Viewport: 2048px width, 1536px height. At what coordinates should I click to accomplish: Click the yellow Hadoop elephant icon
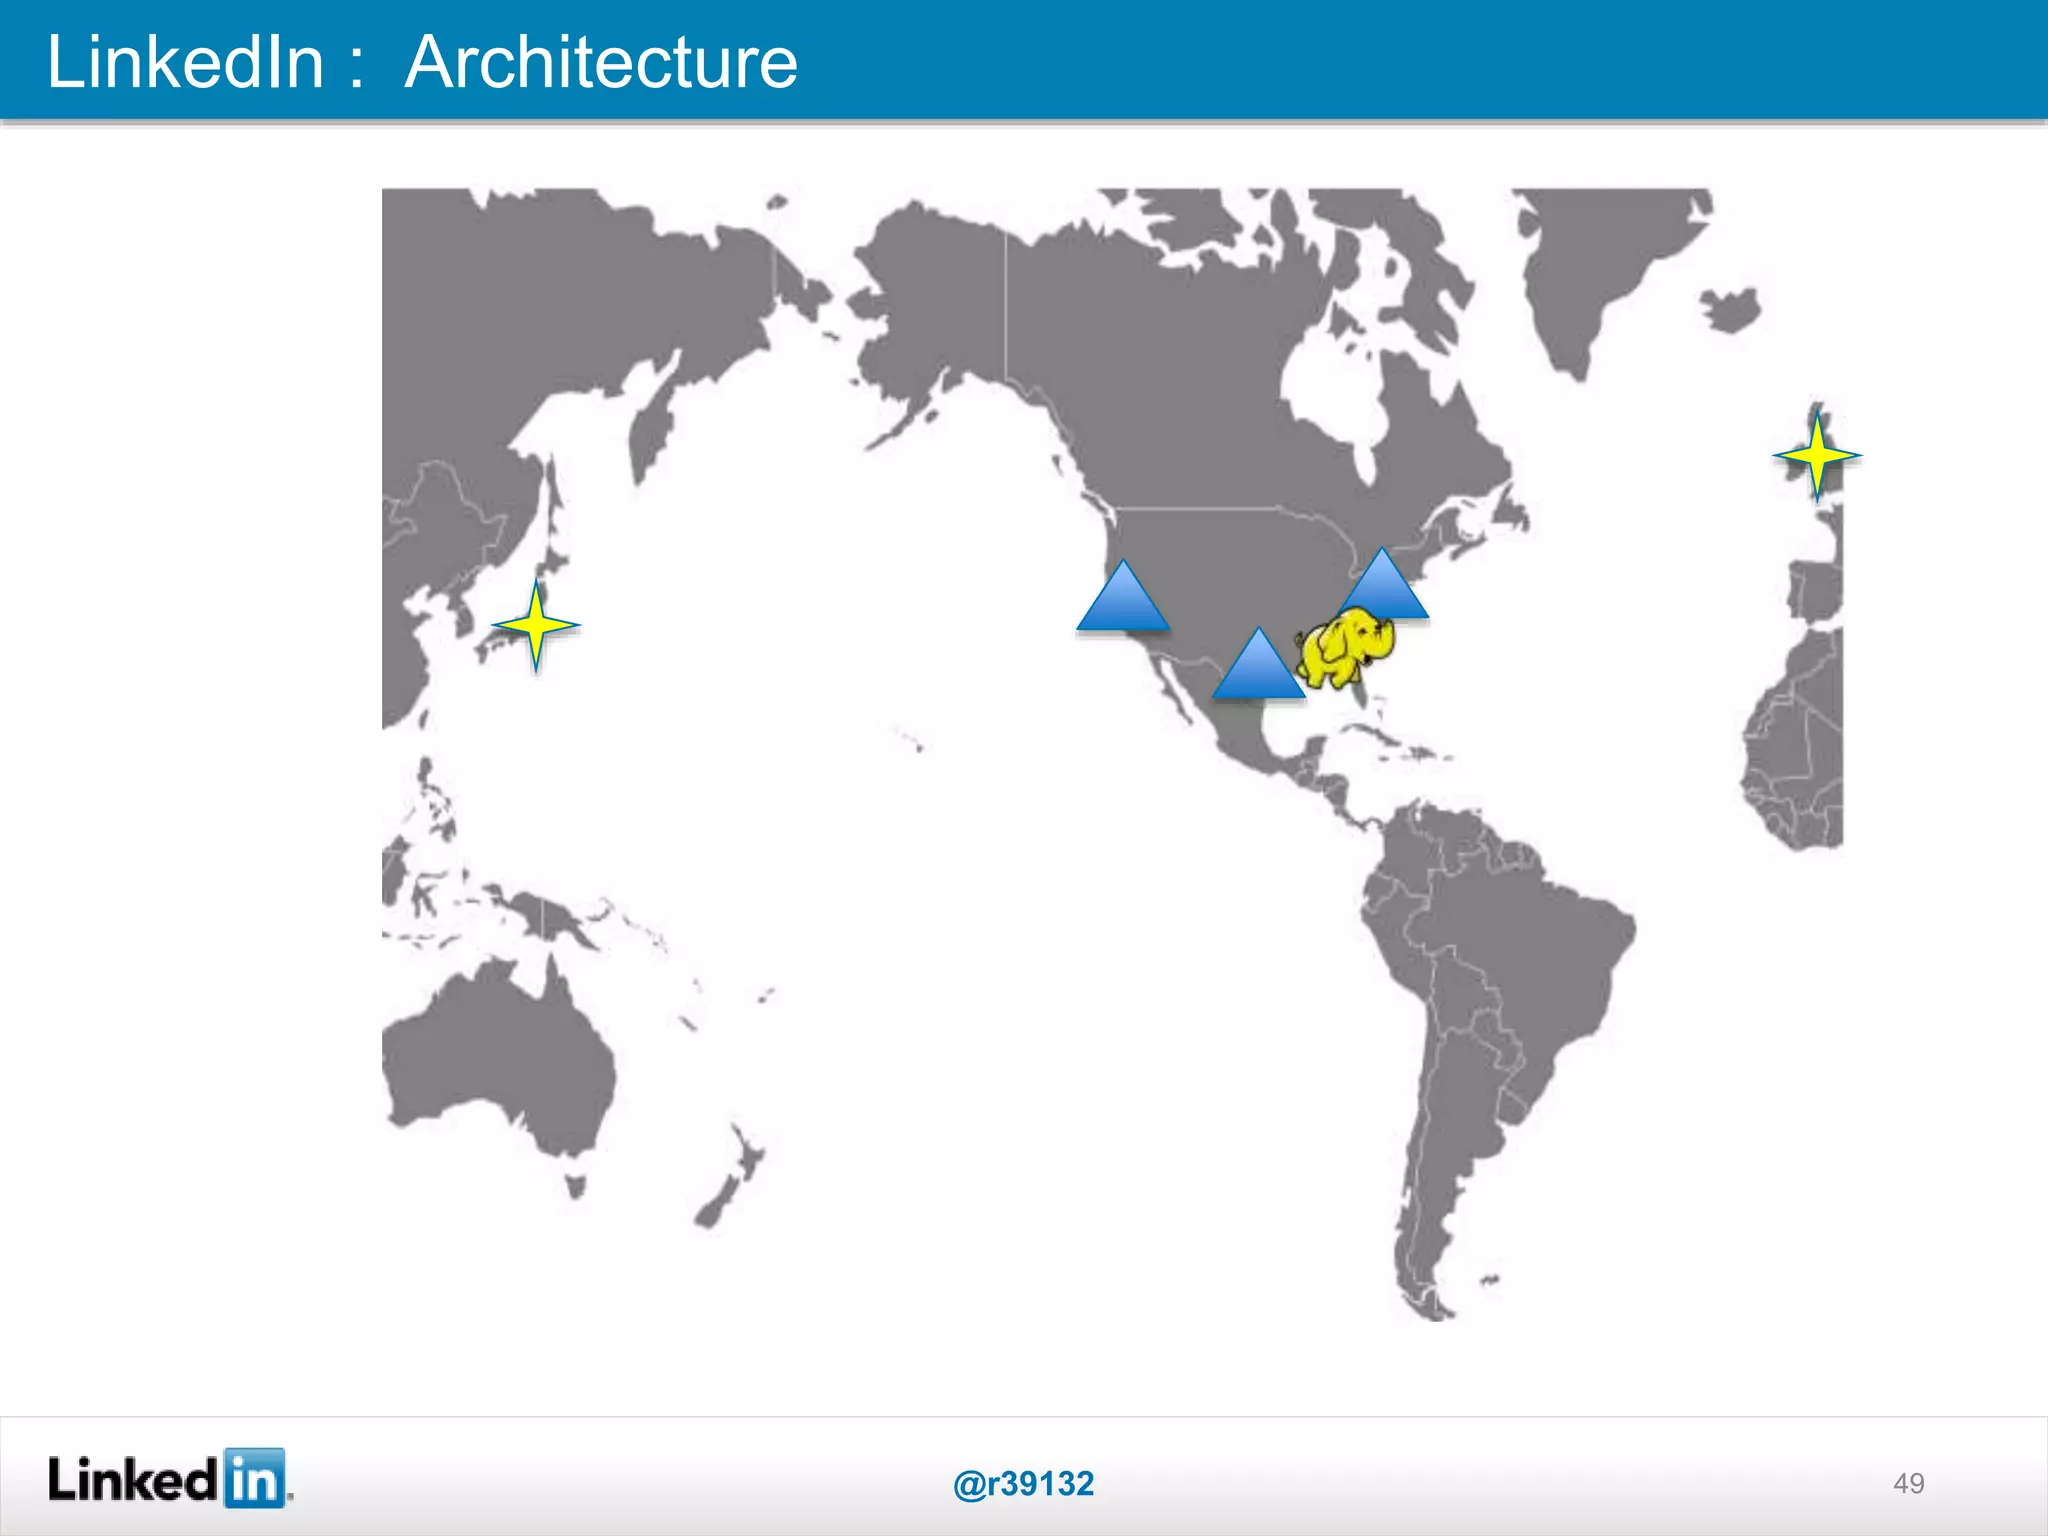tap(1345, 650)
